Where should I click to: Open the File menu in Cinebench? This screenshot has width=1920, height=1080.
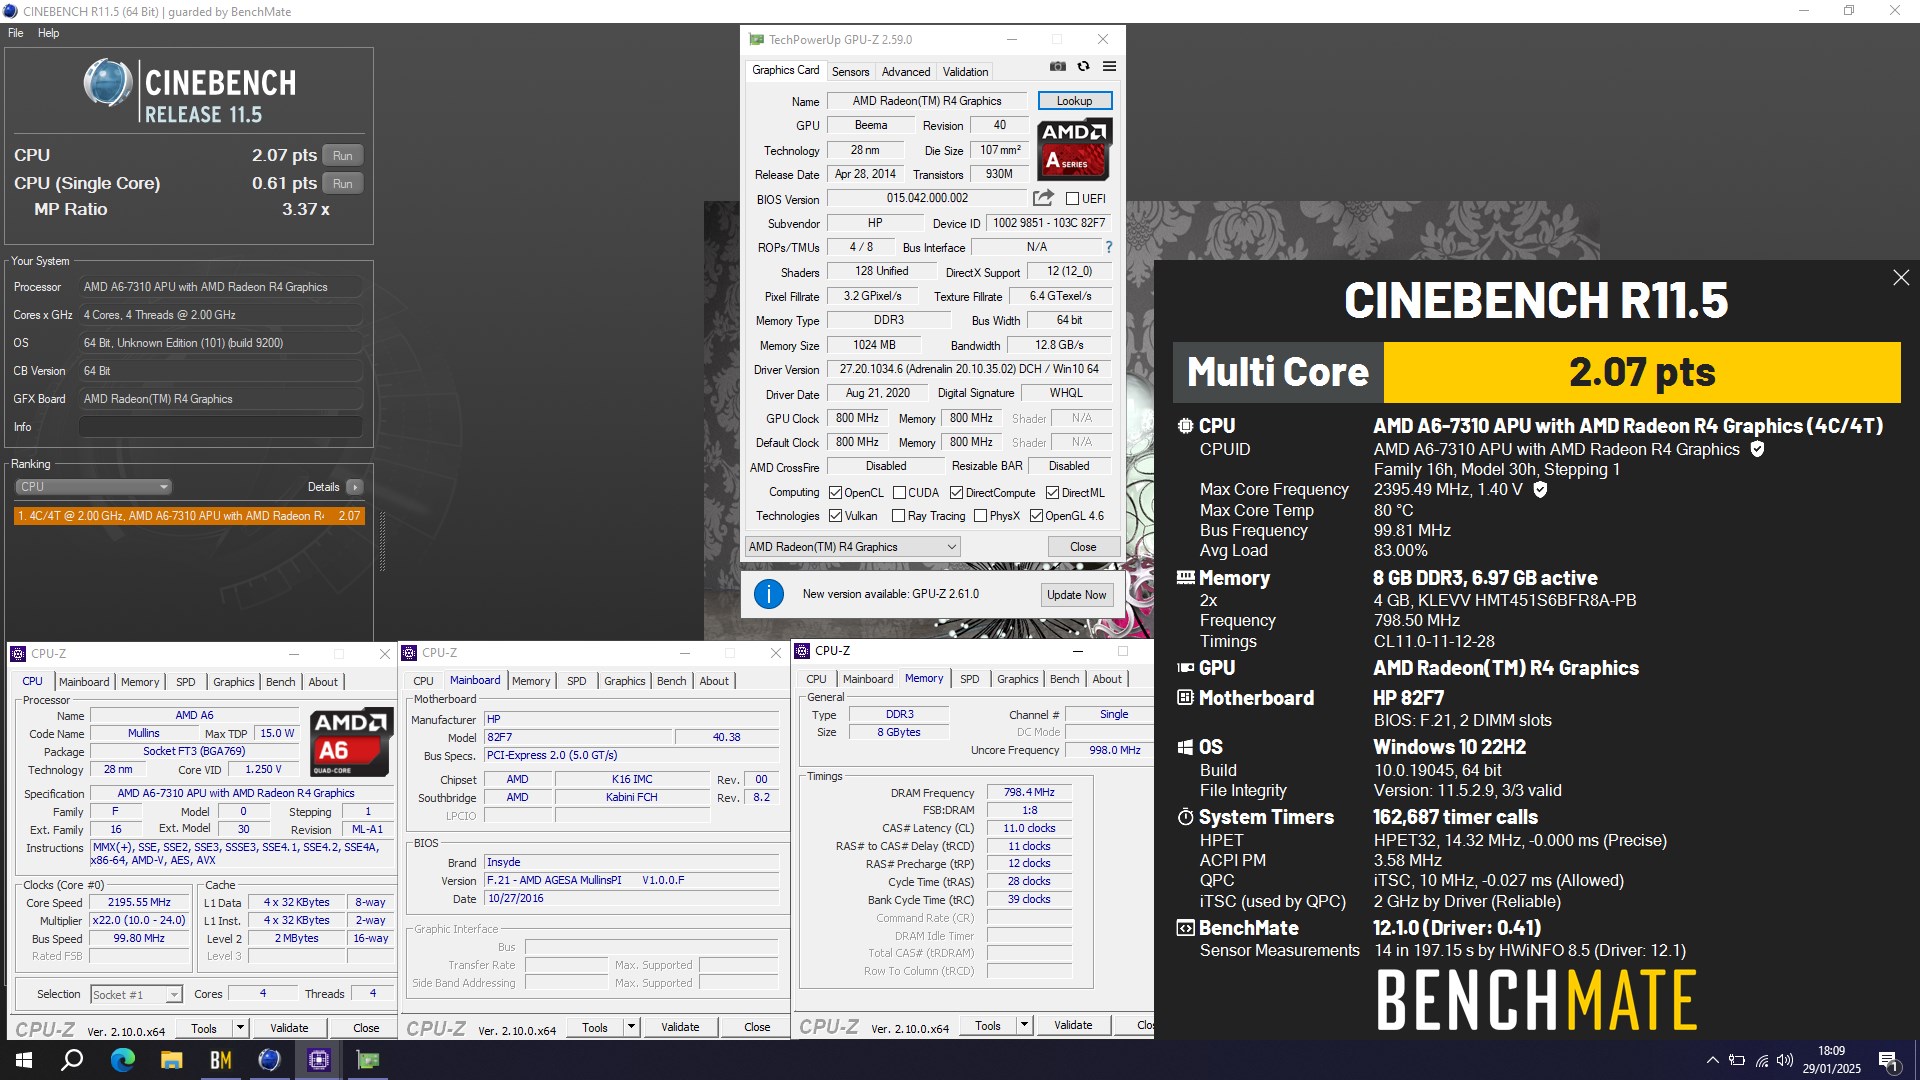coord(16,33)
